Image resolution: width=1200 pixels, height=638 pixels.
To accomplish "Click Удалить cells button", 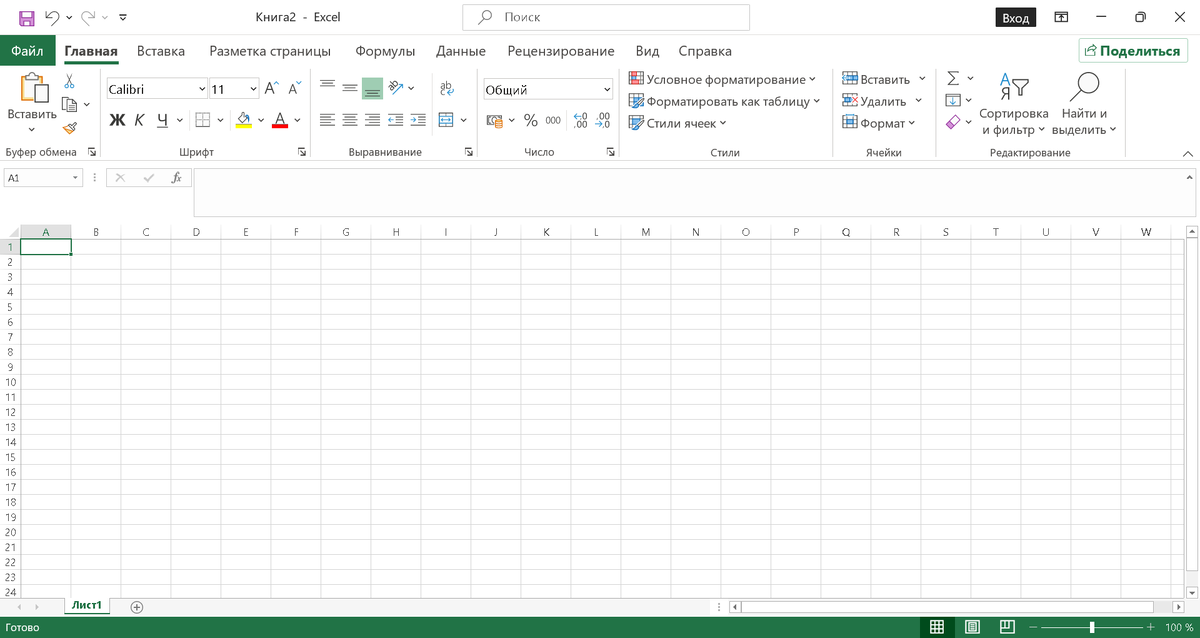I will 883,101.
